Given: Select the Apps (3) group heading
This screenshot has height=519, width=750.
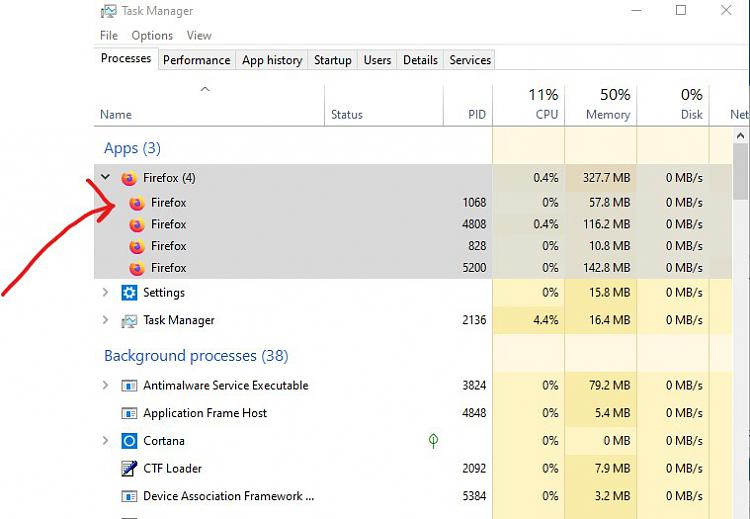Looking at the screenshot, I should [x=132, y=148].
